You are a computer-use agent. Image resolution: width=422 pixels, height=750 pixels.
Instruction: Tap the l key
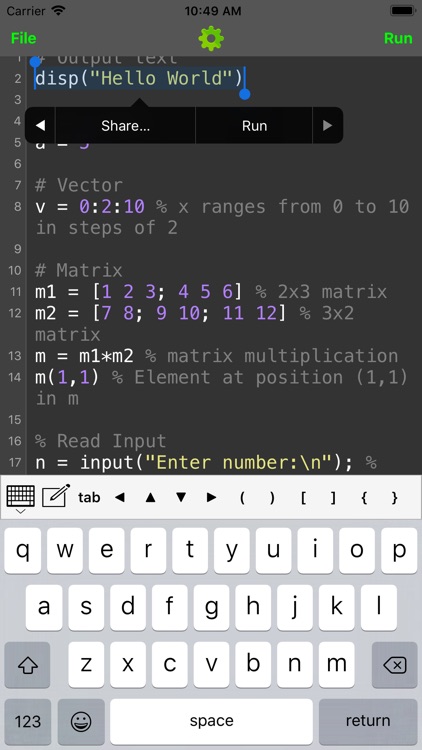pos(378,607)
